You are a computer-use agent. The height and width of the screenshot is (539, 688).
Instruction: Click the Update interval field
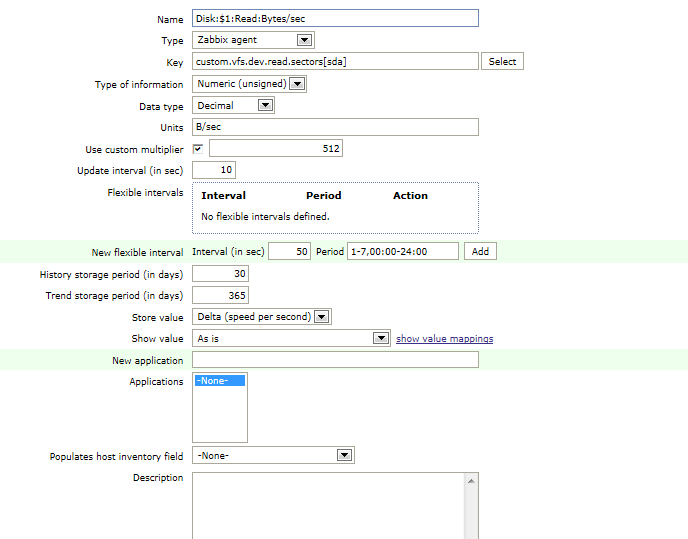click(x=214, y=170)
